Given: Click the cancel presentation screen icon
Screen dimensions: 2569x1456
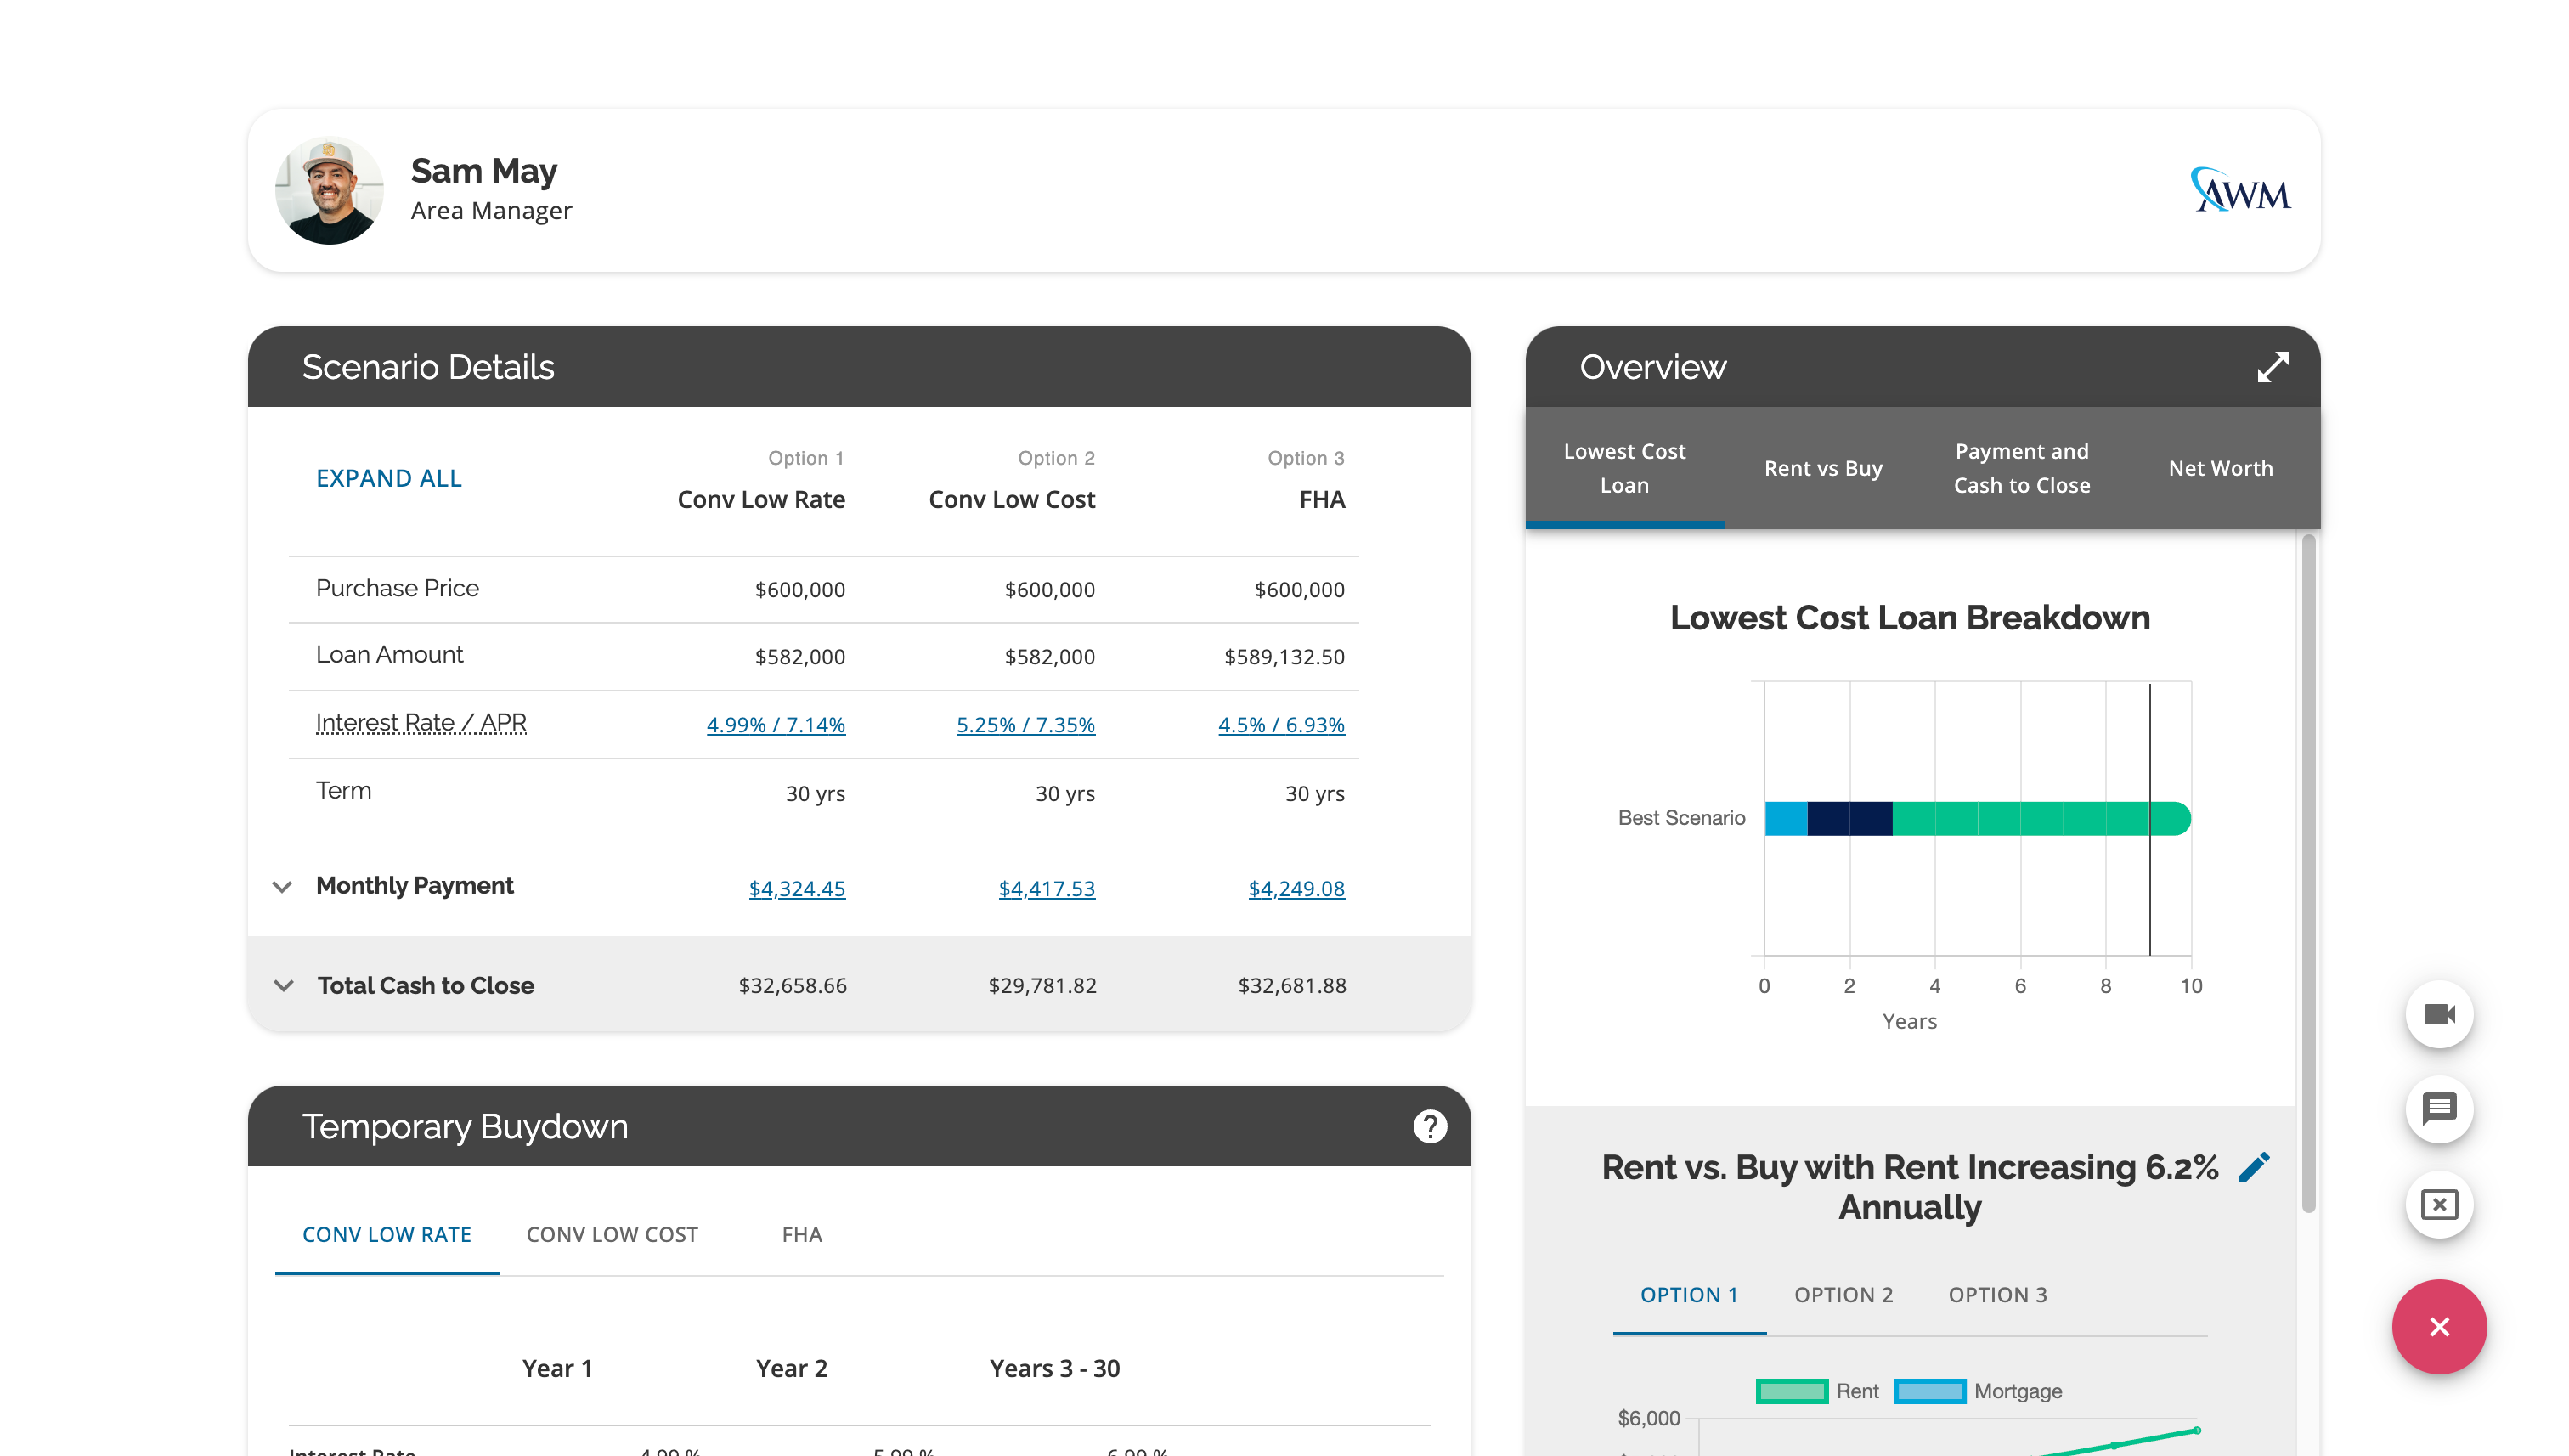Looking at the screenshot, I should click(x=2438, y=1204).
